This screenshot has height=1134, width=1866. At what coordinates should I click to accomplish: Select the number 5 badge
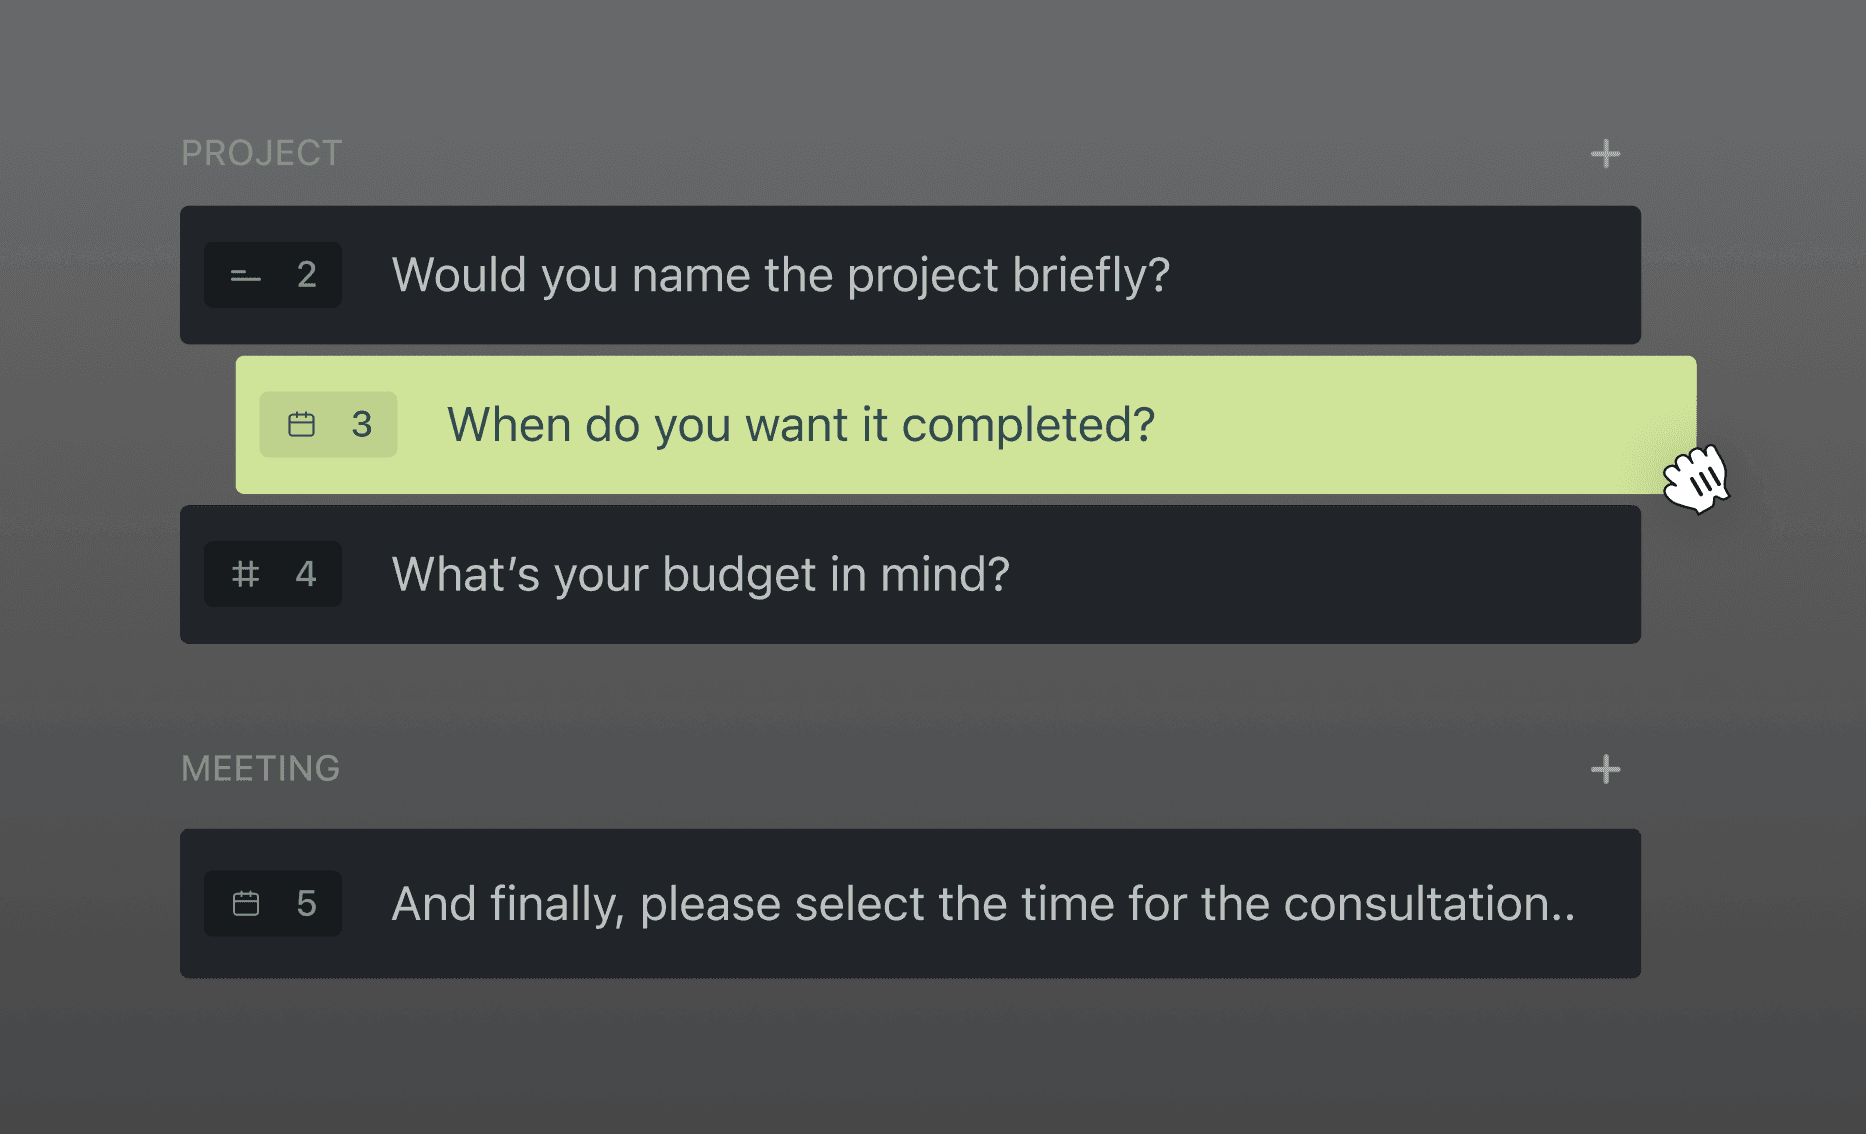click(x=306, y=904)
